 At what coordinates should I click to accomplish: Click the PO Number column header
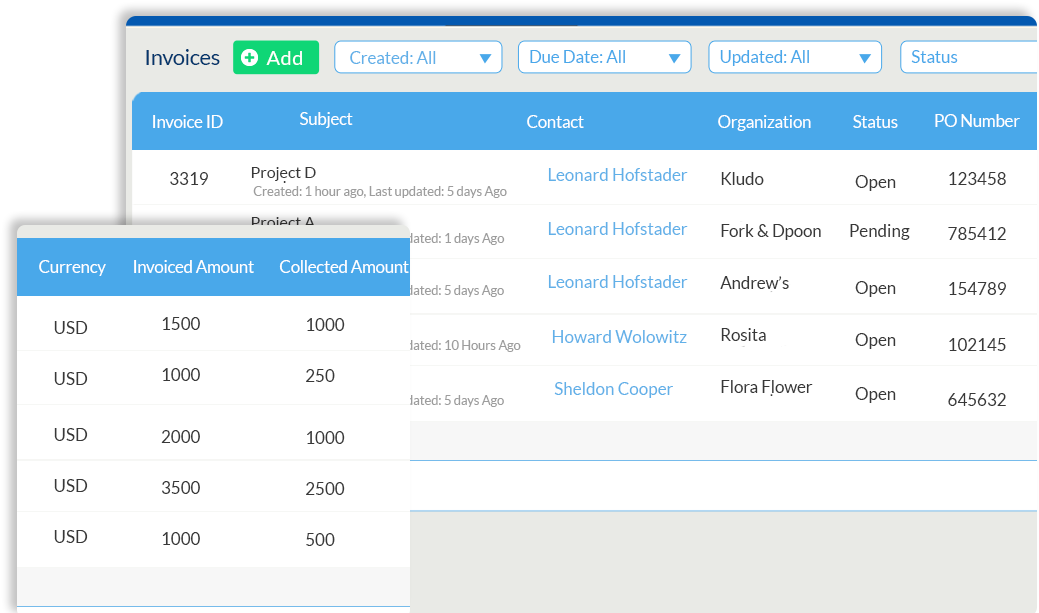tap(976, 121)
